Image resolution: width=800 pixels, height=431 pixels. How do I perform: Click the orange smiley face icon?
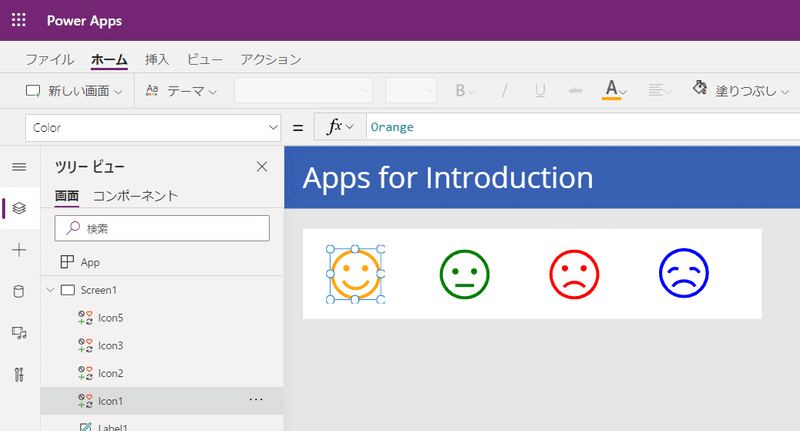356,274
